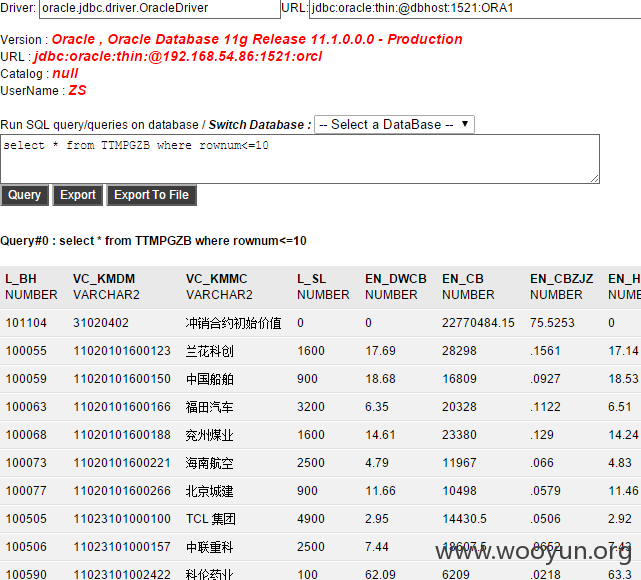
Task: Click cell 100077
Action: (x=26, y=491)
